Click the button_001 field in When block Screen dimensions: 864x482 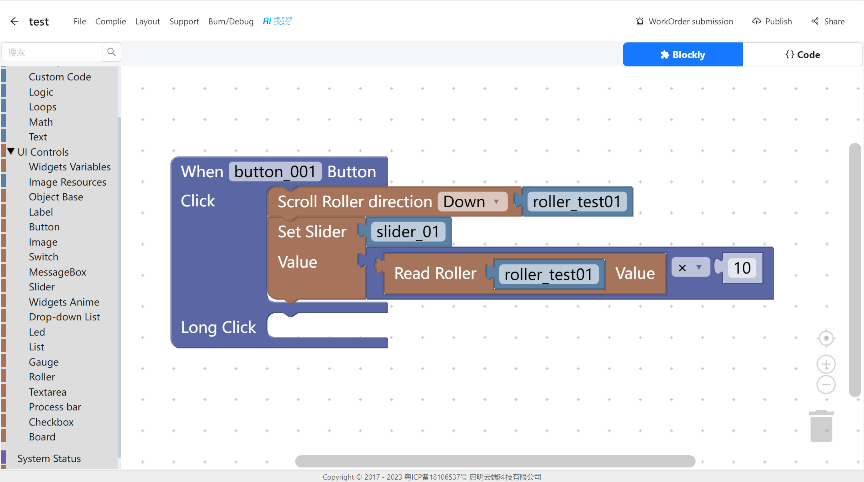pos(275,172)
